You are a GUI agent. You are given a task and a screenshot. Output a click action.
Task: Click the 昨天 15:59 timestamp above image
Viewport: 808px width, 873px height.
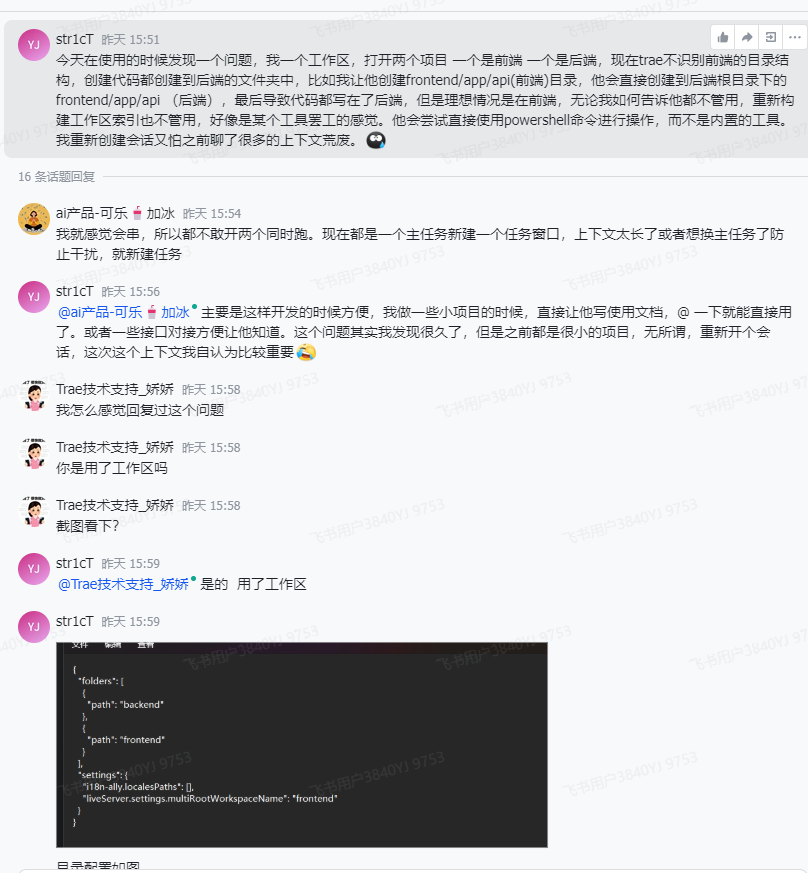130,621
